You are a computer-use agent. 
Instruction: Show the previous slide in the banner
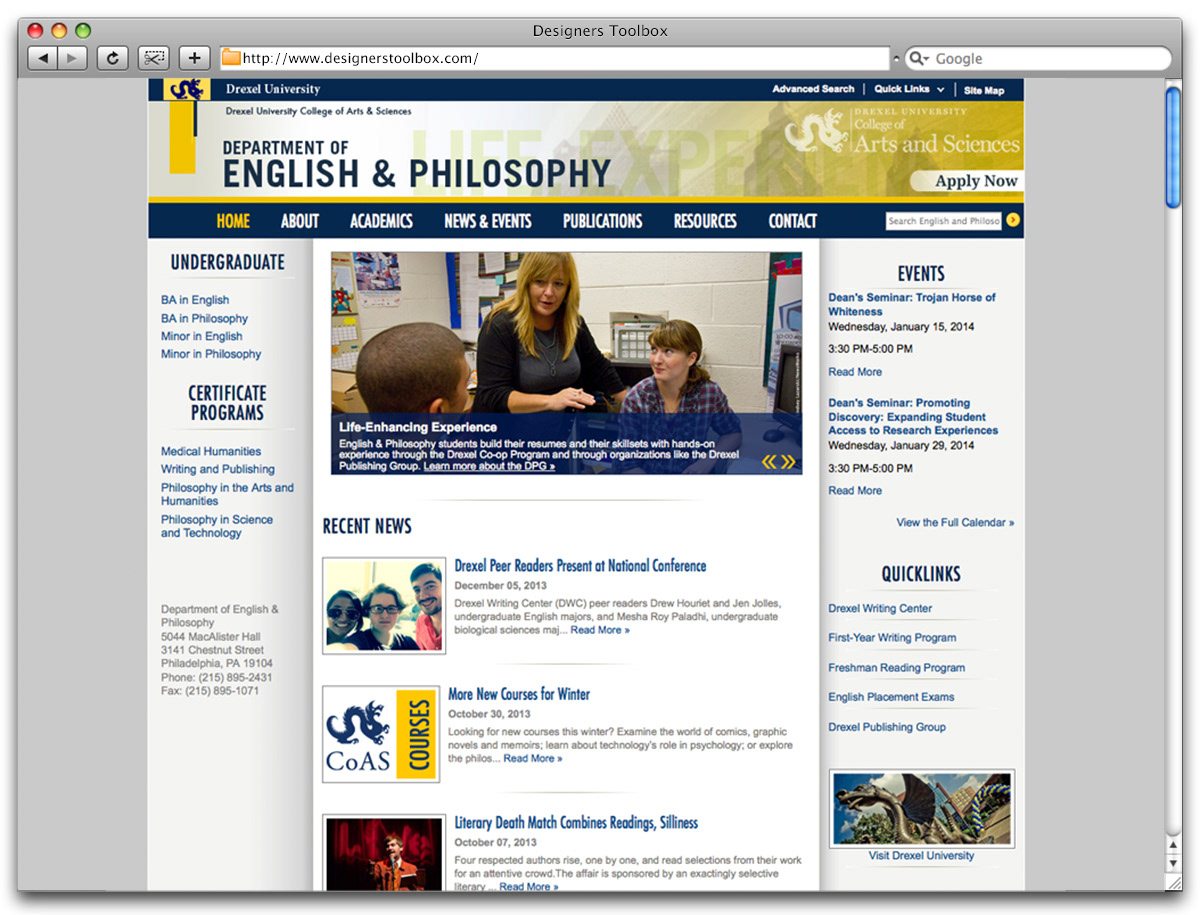769,462
